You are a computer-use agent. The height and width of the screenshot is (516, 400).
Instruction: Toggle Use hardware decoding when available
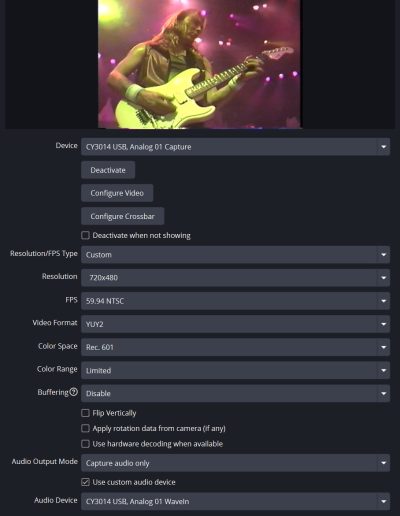pyautogui.click(x=85, y=444)
